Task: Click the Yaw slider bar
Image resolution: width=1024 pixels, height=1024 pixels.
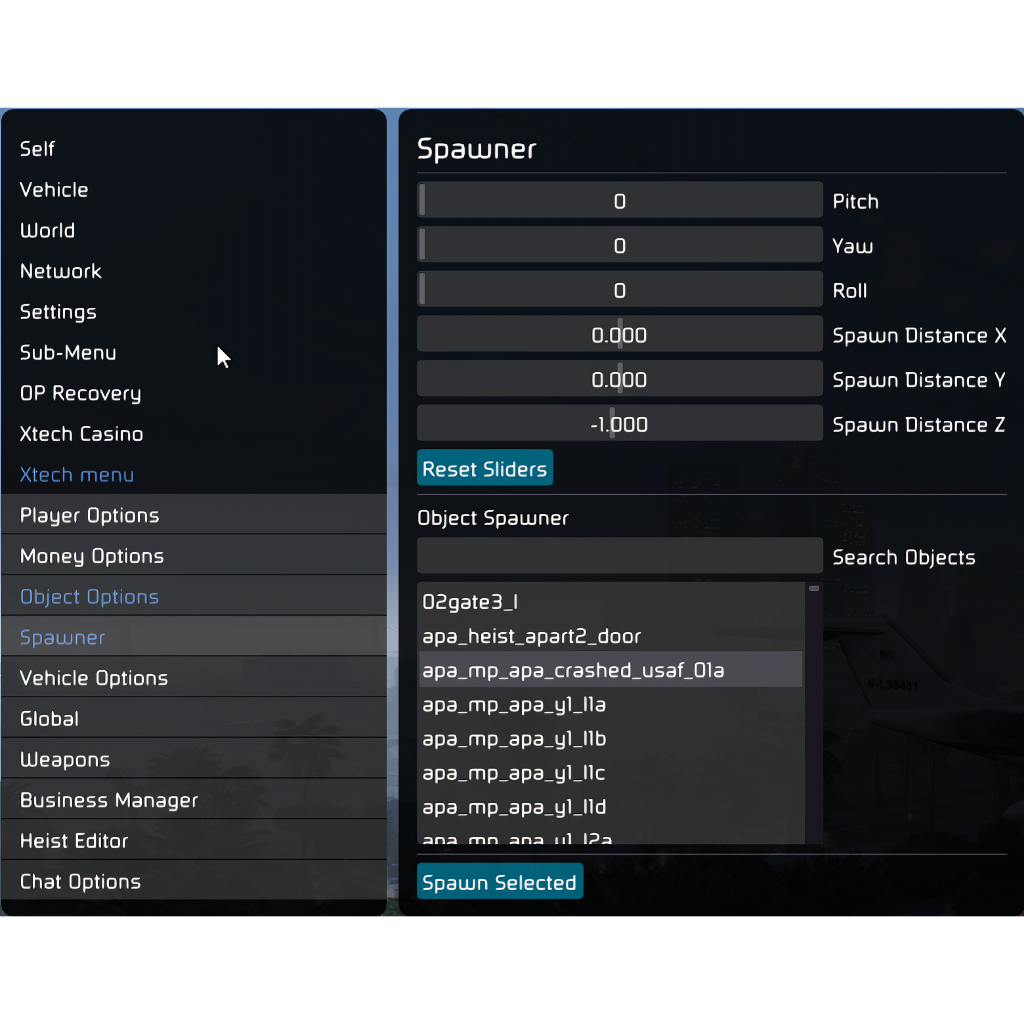Action: [x=619, y=246]
